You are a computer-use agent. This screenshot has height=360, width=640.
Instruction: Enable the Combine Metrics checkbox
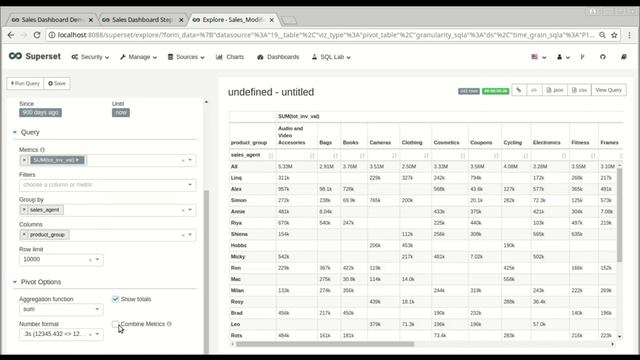(116, 324)
